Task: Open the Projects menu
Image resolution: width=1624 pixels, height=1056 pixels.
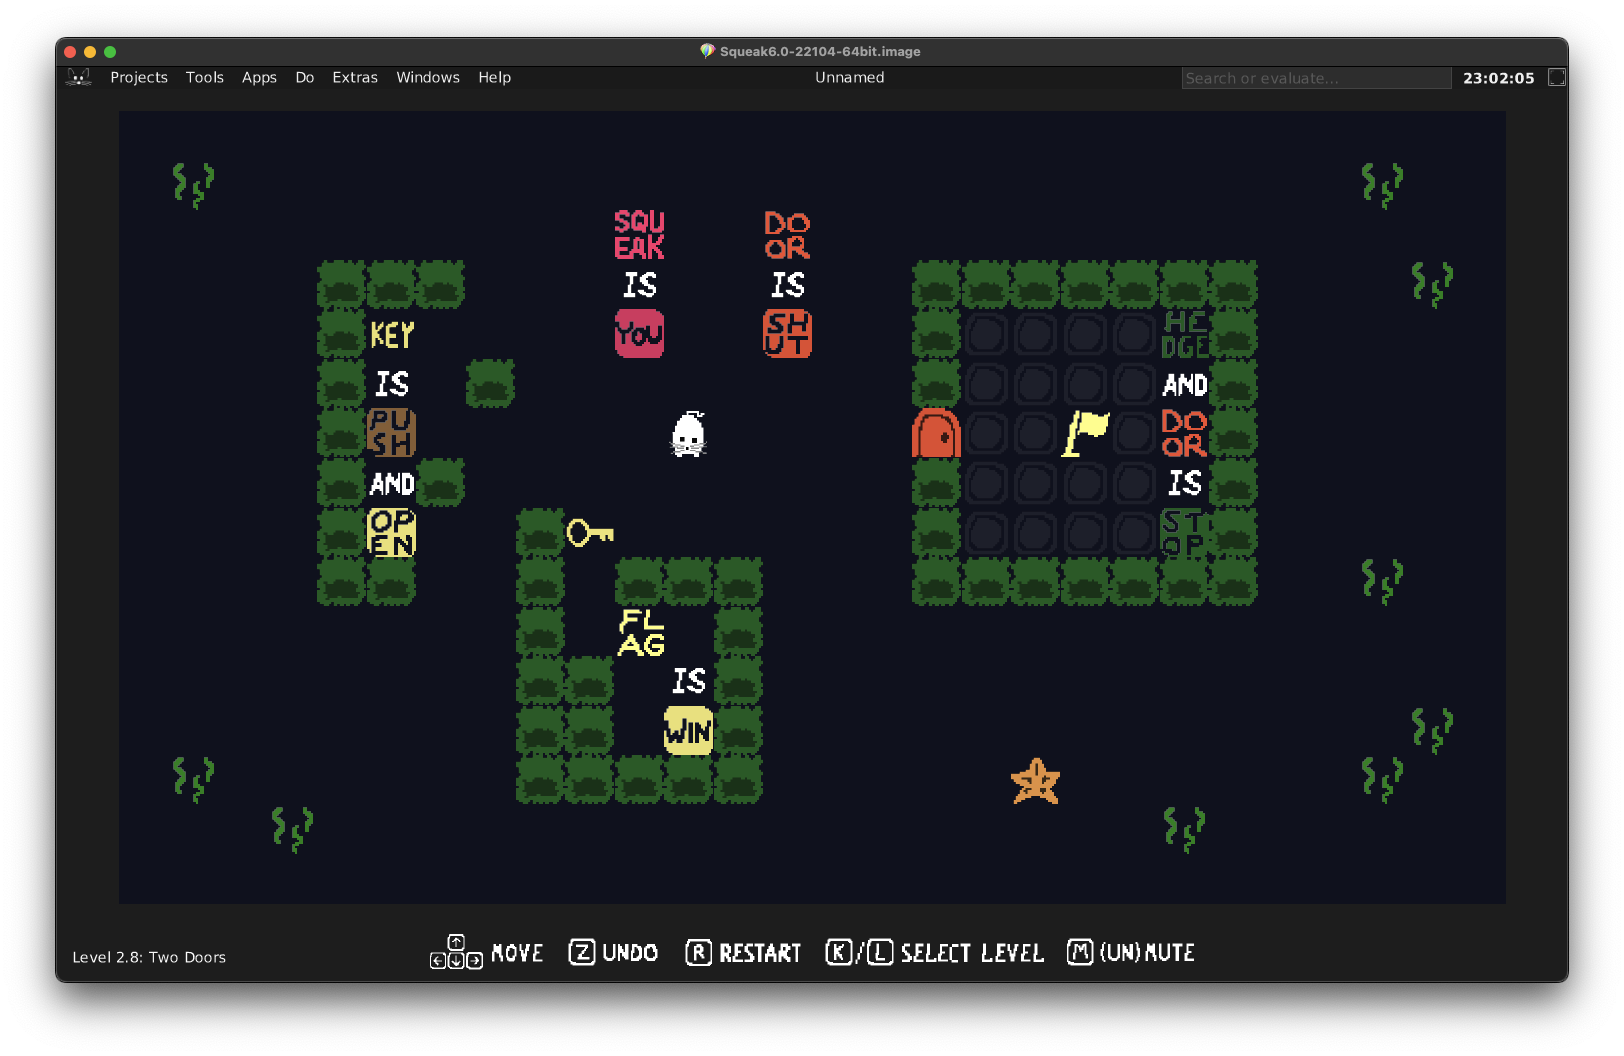Action: coord(139,78)
